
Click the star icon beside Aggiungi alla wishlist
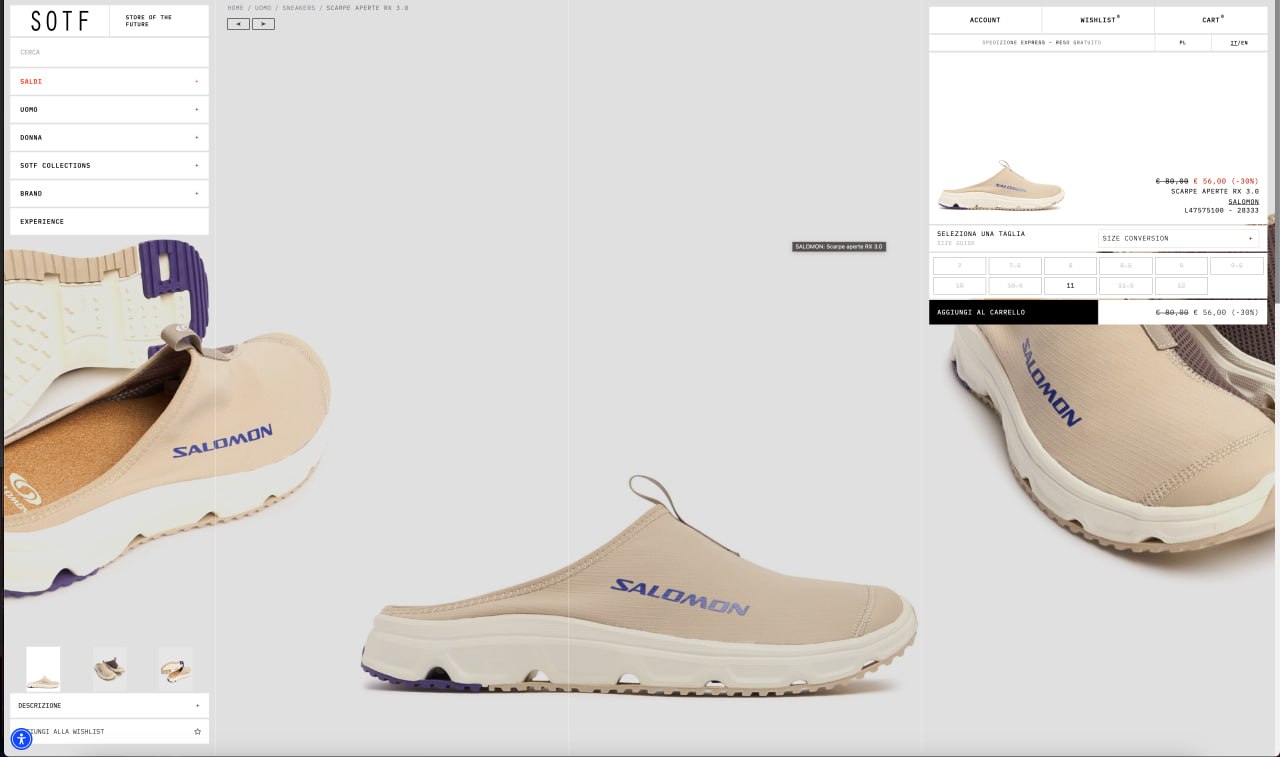point(197,732)
